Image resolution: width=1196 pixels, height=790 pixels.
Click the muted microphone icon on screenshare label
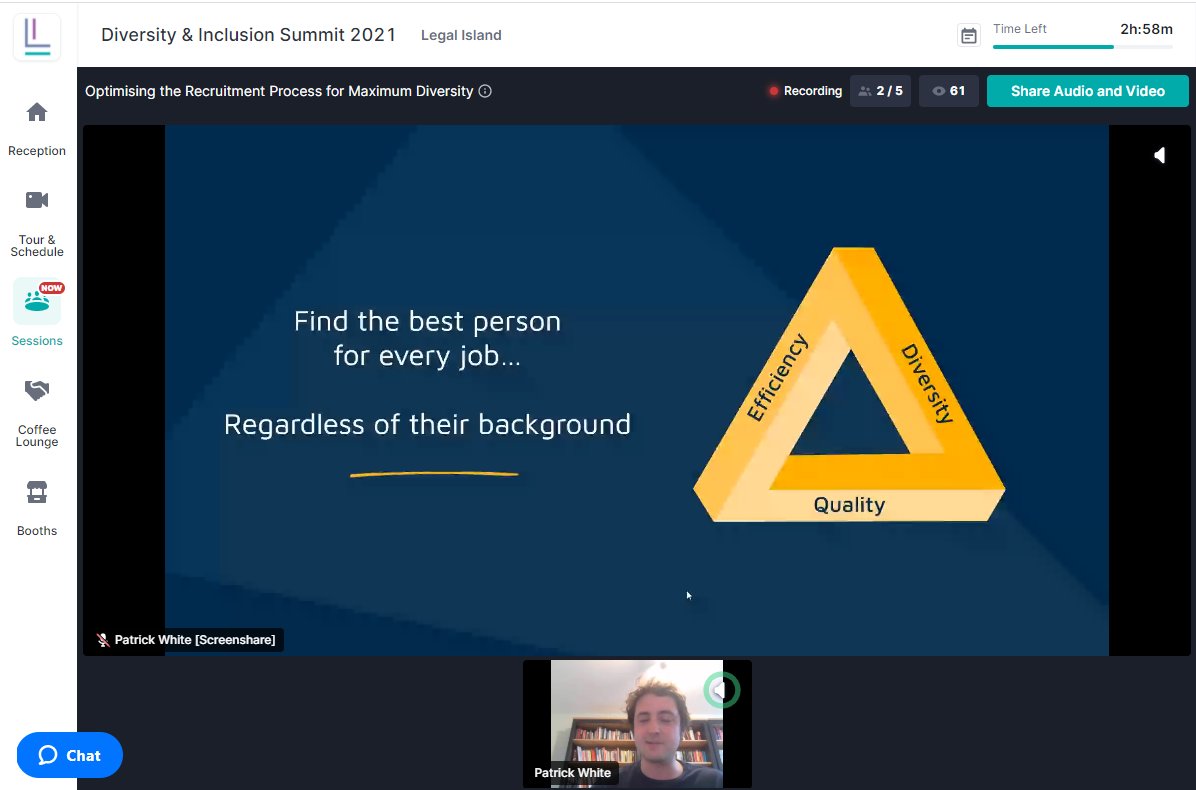click(x=103, y=640)
